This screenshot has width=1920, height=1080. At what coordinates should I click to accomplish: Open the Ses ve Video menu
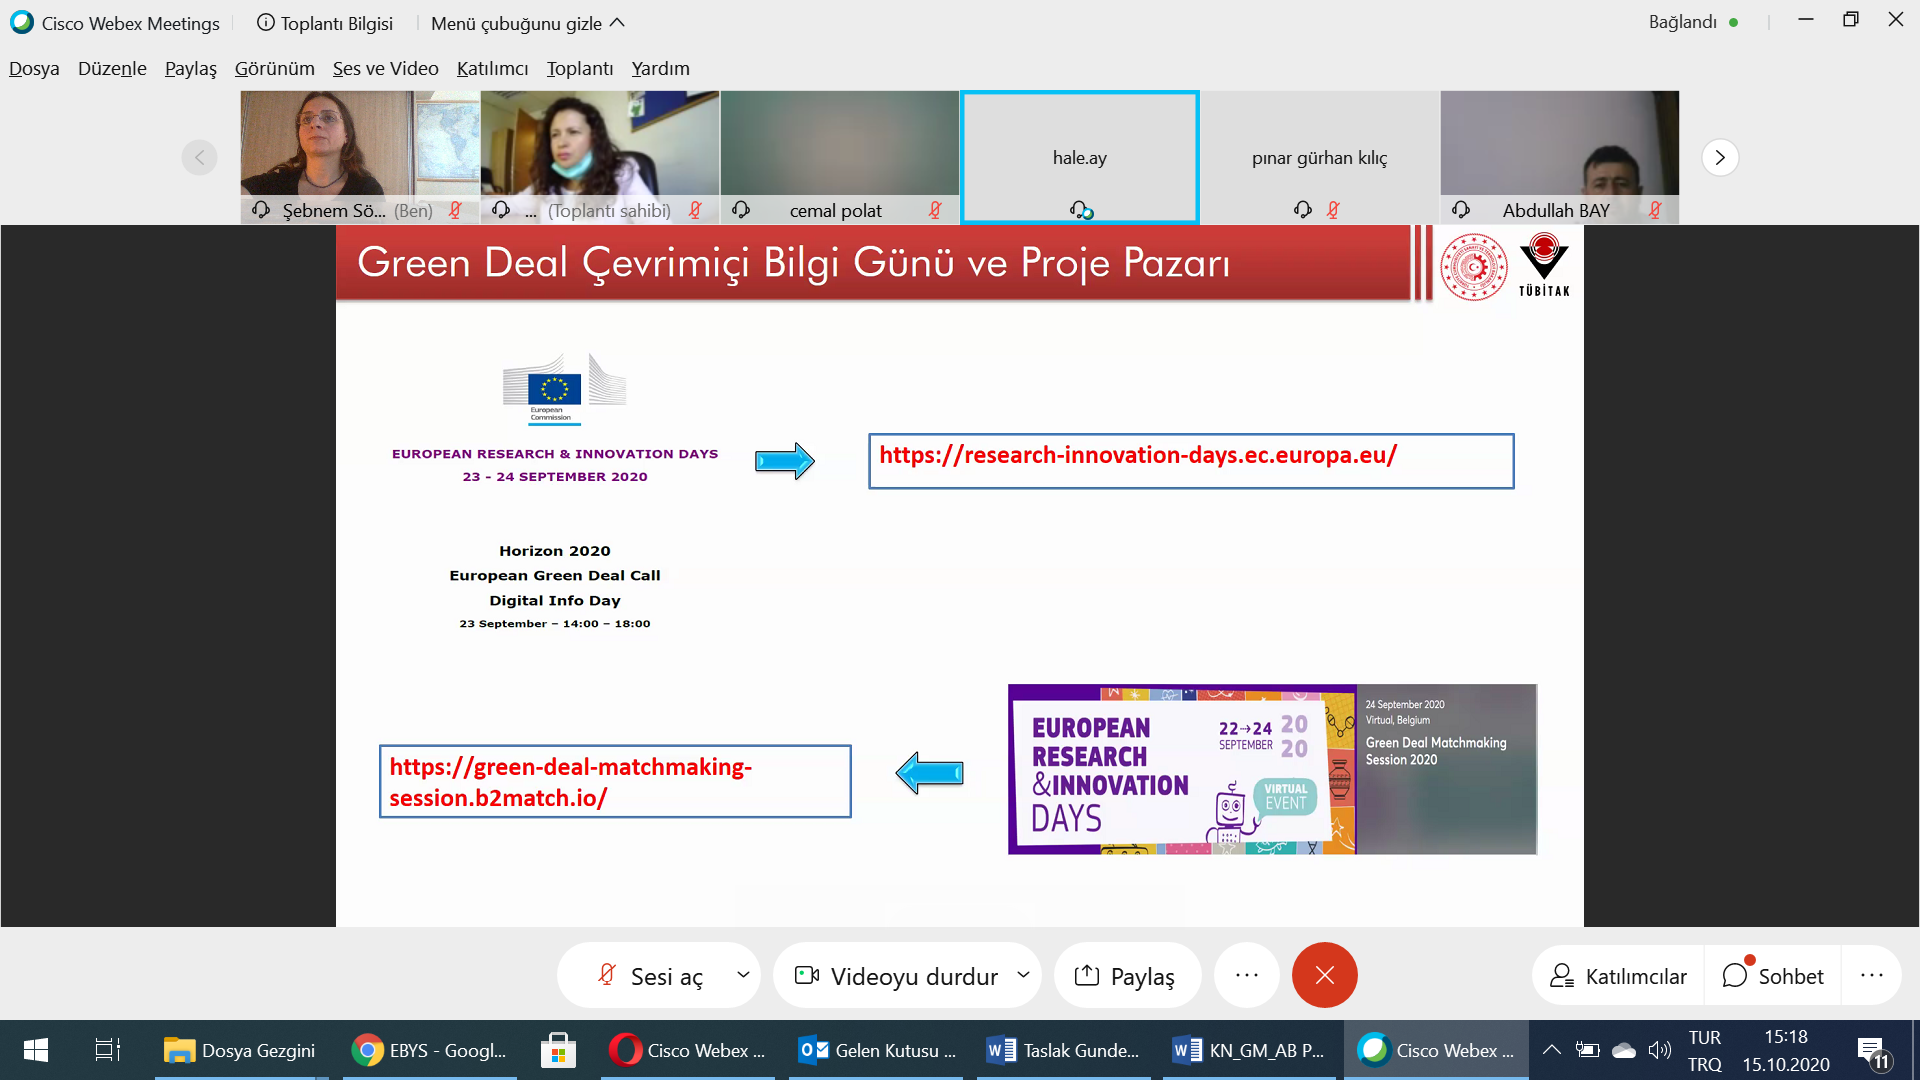(385, 68)
